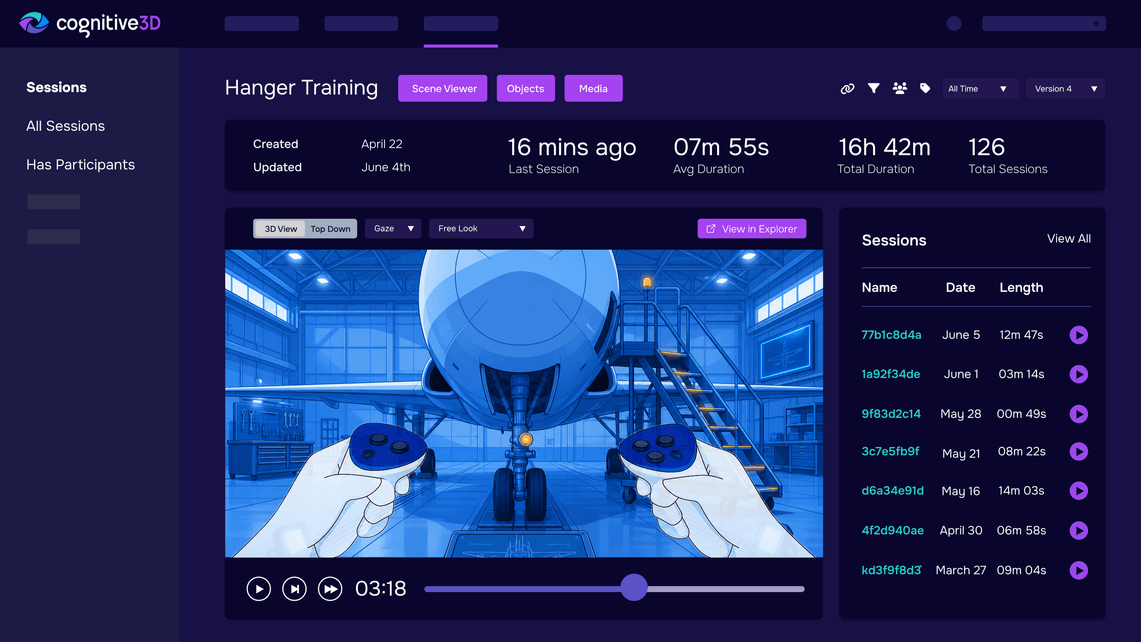
Task: Click the 12m 47s length value
Action: pos(1021,335)
